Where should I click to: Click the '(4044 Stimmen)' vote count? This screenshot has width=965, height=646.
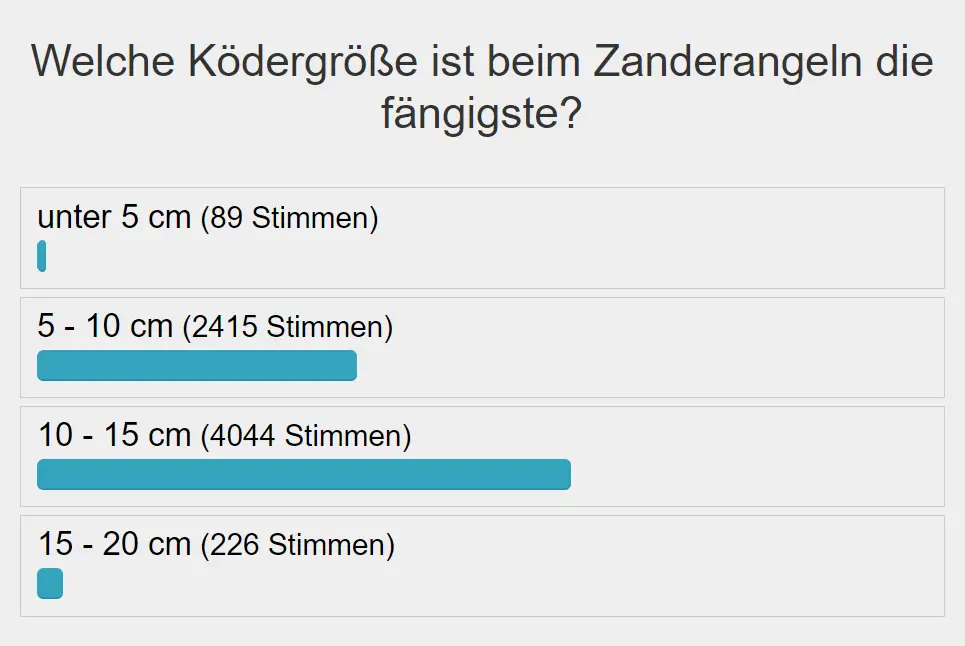click(306, 436)
